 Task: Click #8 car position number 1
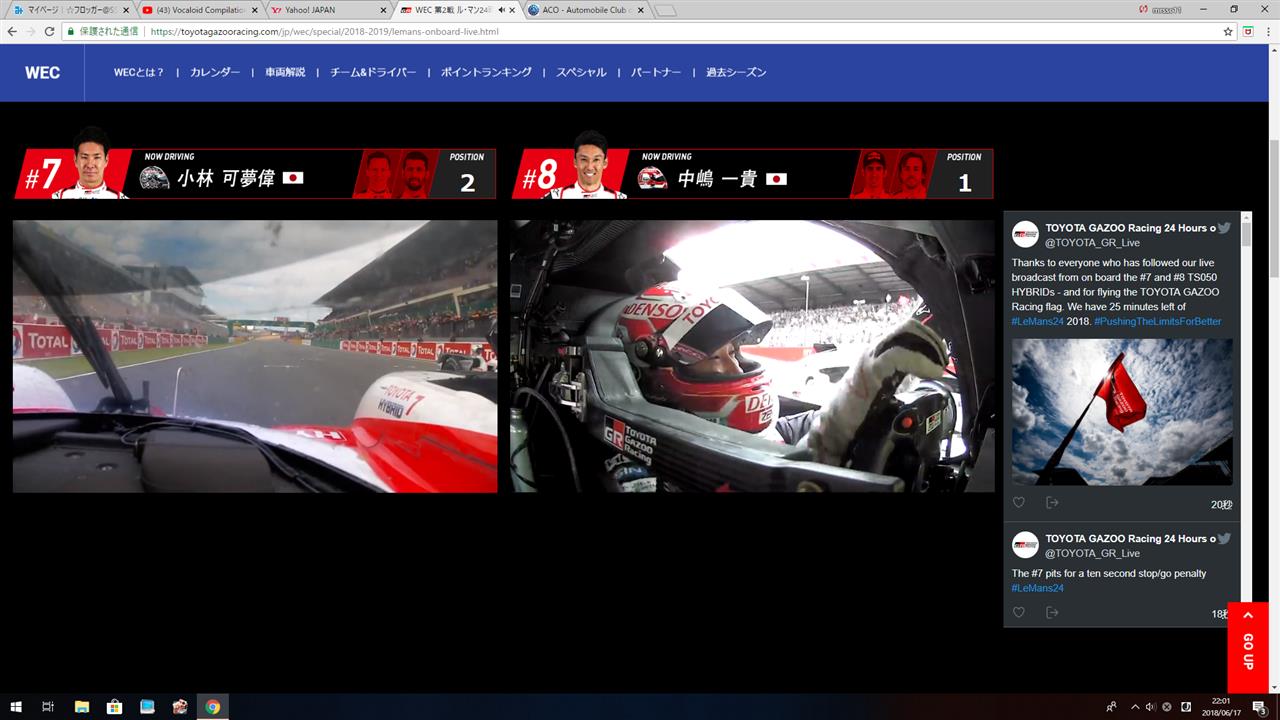[x=964, y=183]
